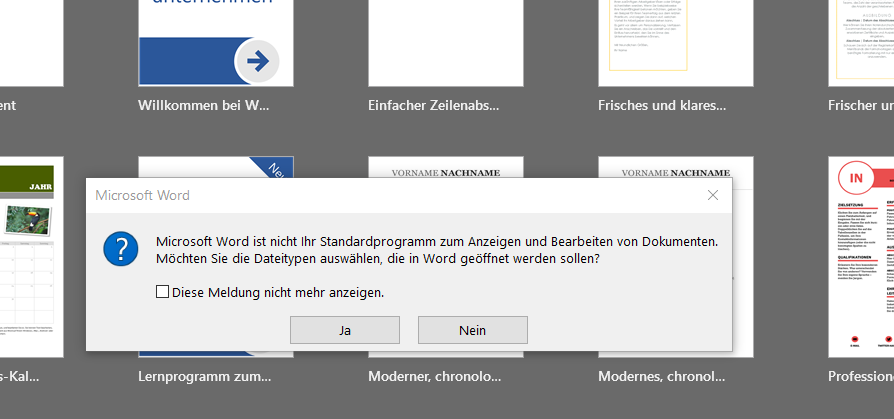The height and width of the screenshot is (419, 894).
Task: Click Ja in the Microsoft Word dialog
Action: [x=344, y=330]
